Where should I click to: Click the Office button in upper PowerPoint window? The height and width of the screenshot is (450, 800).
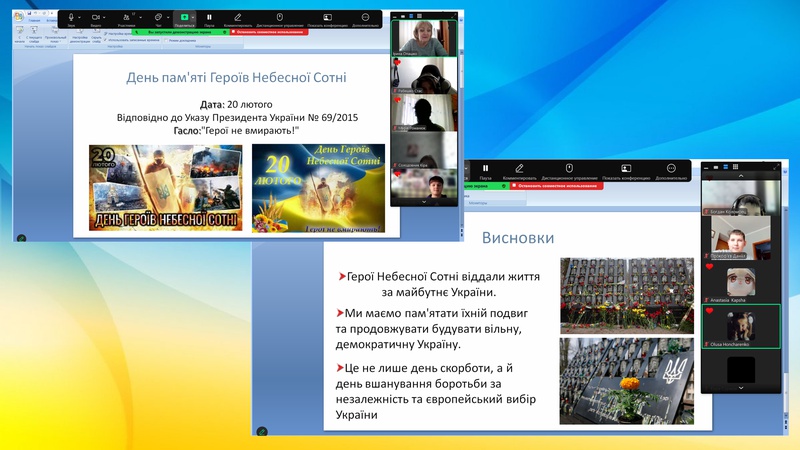[x=19, y=17]
